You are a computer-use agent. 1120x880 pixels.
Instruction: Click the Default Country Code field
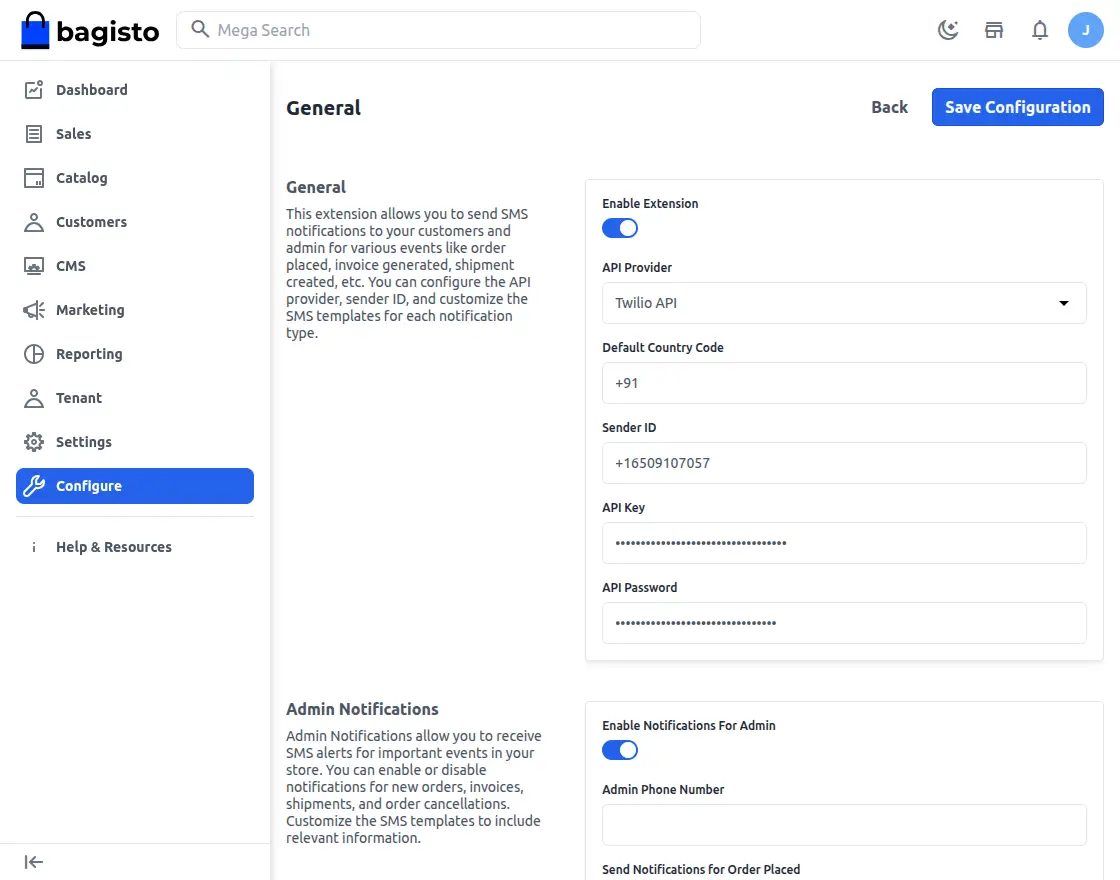[844, 383]
